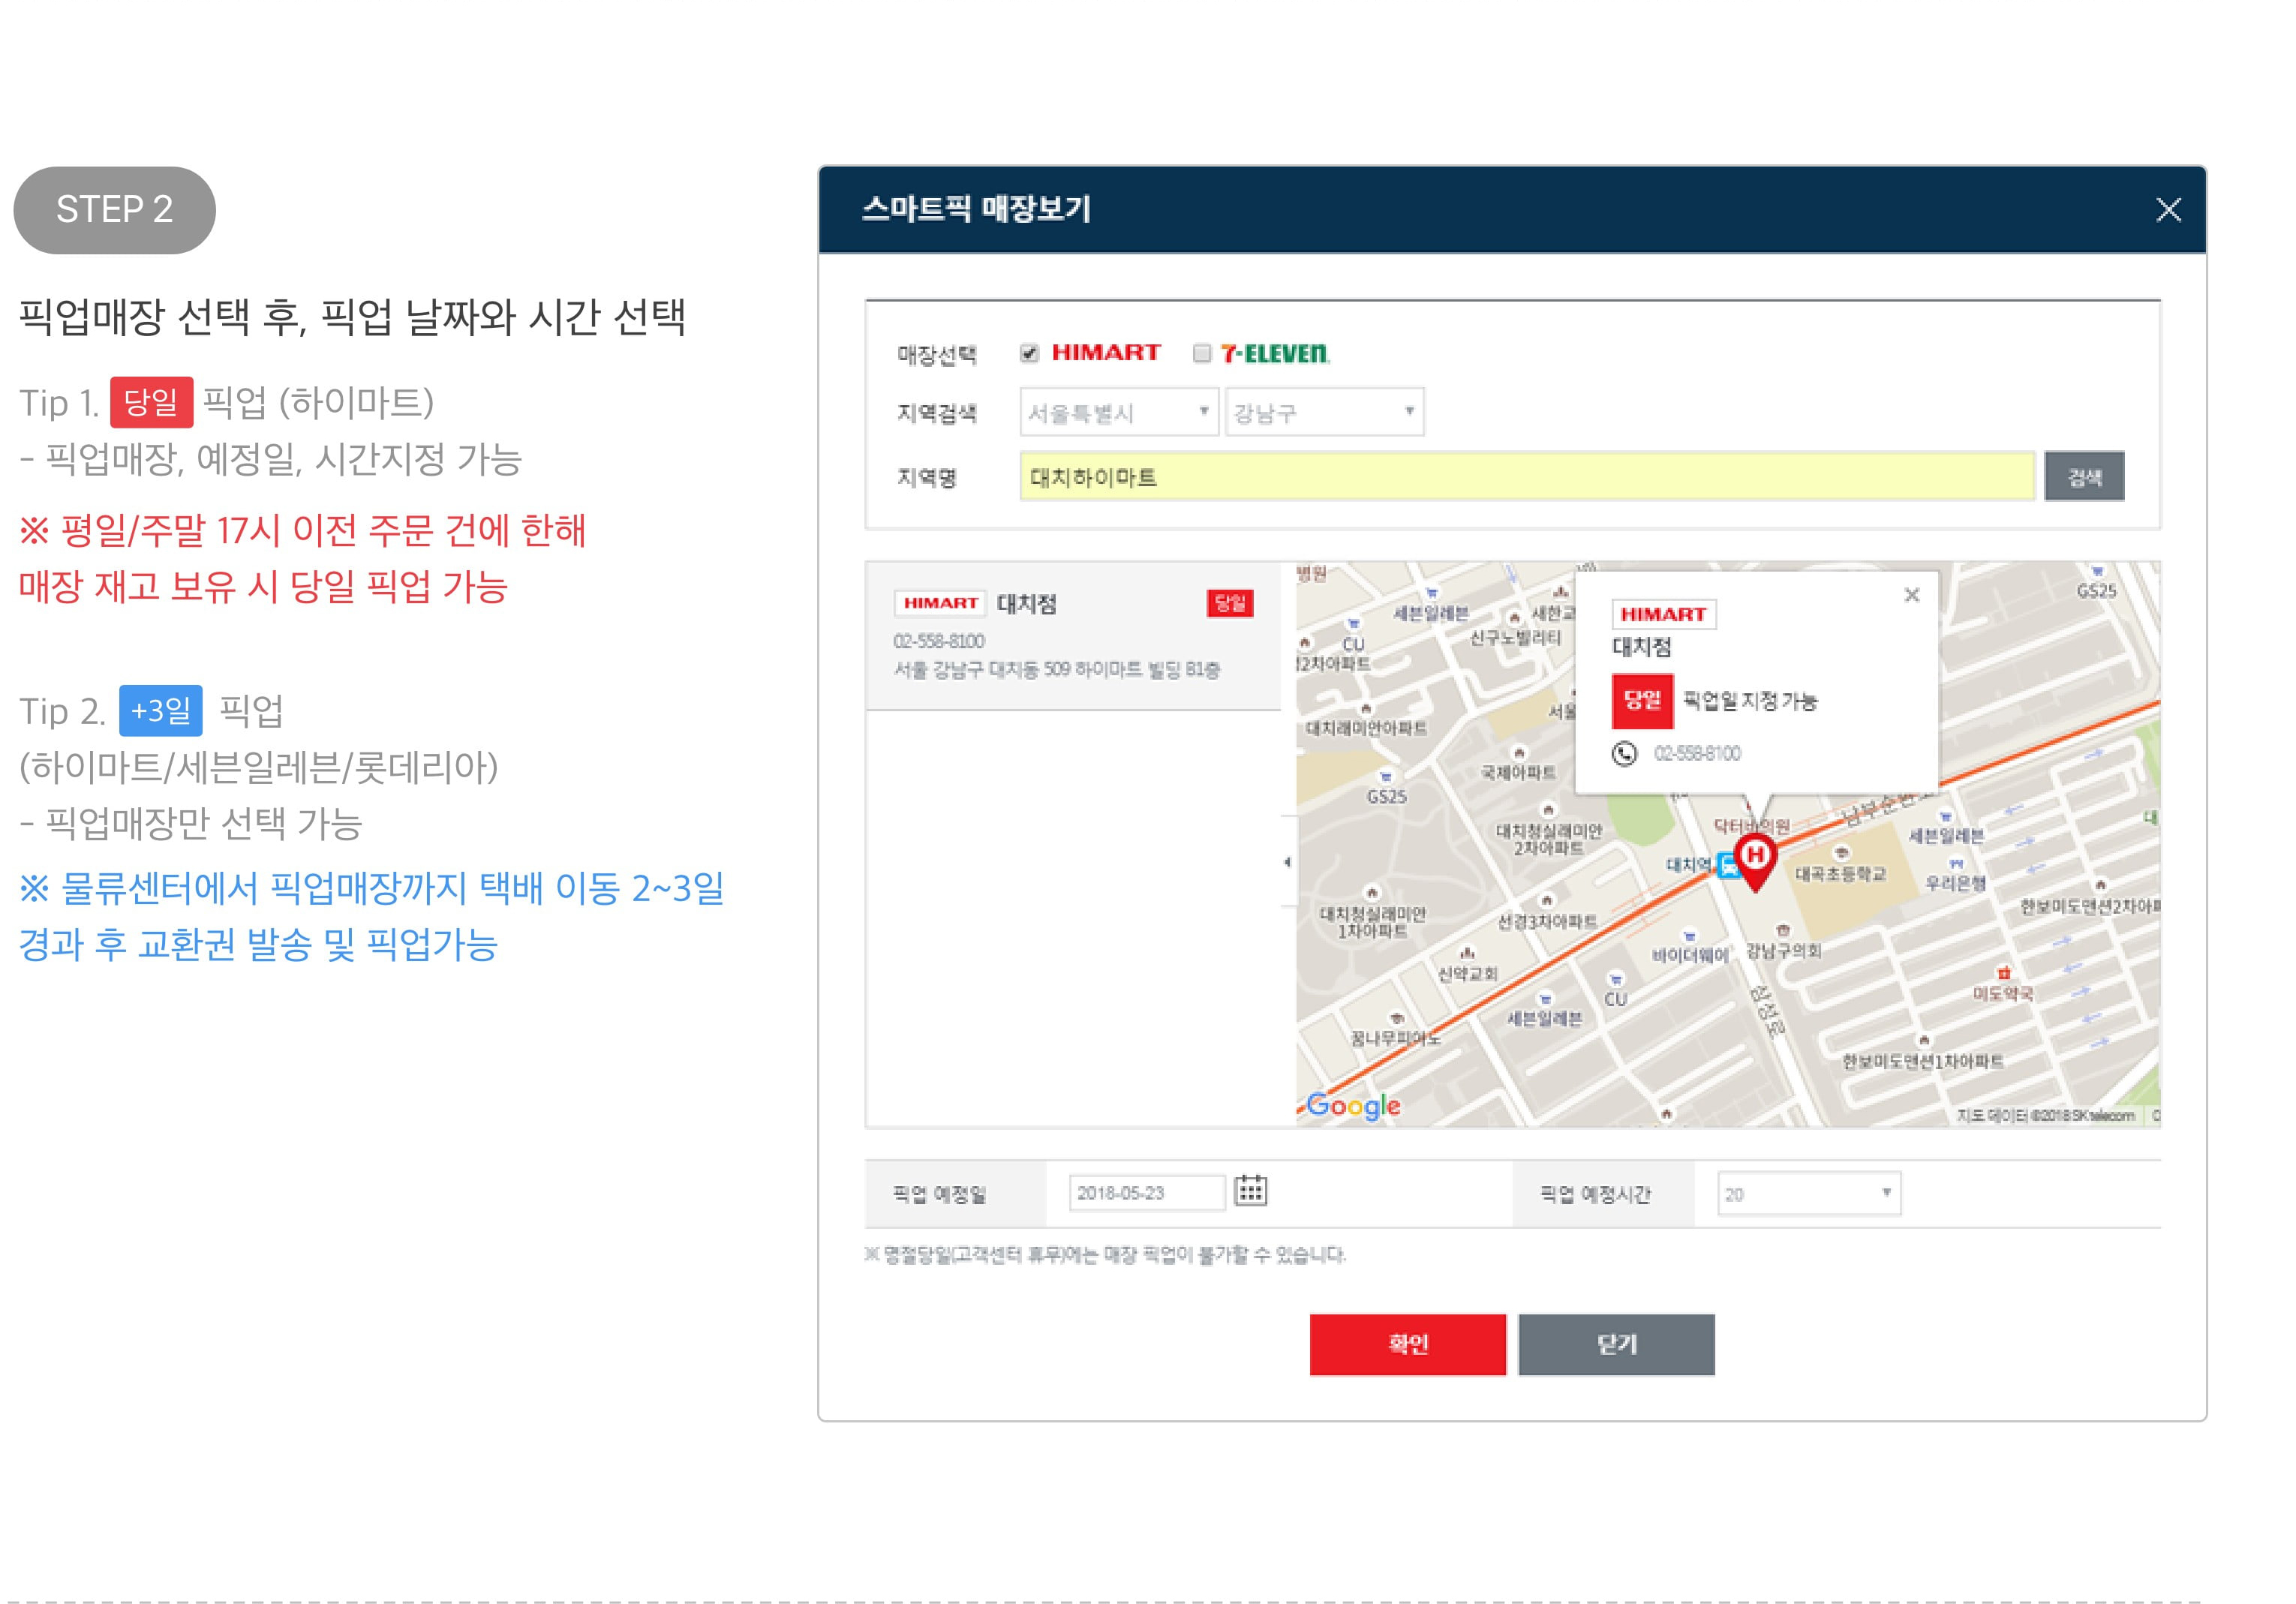This screenshot has width=2296, height=1604.
Task: Click the 지역명 input with 대치하이마트
Action: click(1526, 477)
